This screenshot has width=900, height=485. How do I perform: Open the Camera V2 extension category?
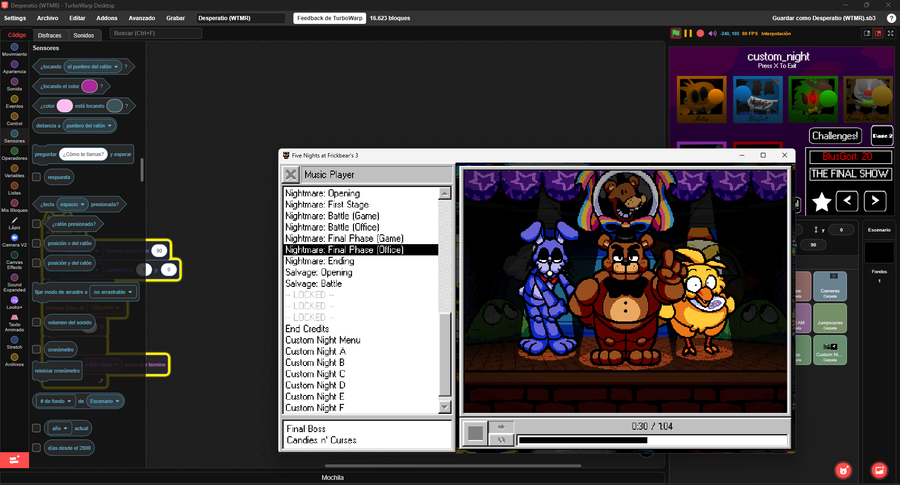click(x=14, y=240)
